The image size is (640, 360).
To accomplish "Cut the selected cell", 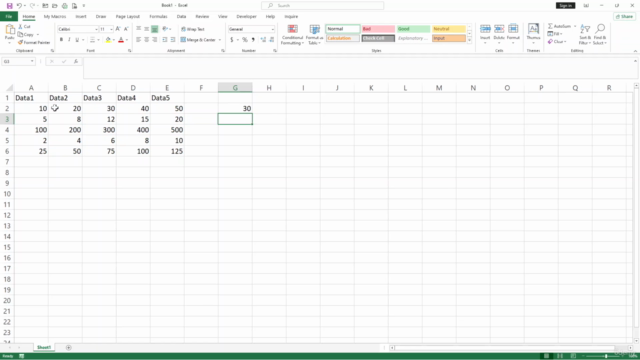I will click(24, 27).
